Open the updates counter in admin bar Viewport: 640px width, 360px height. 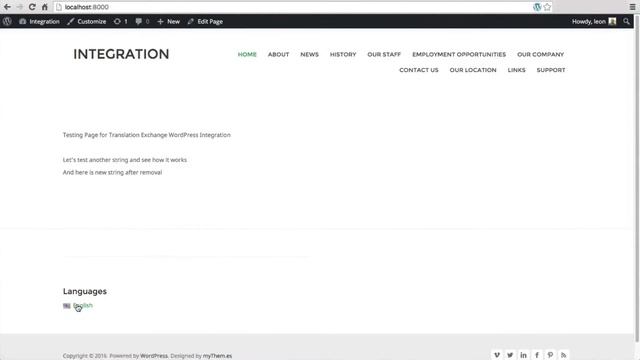121,21
